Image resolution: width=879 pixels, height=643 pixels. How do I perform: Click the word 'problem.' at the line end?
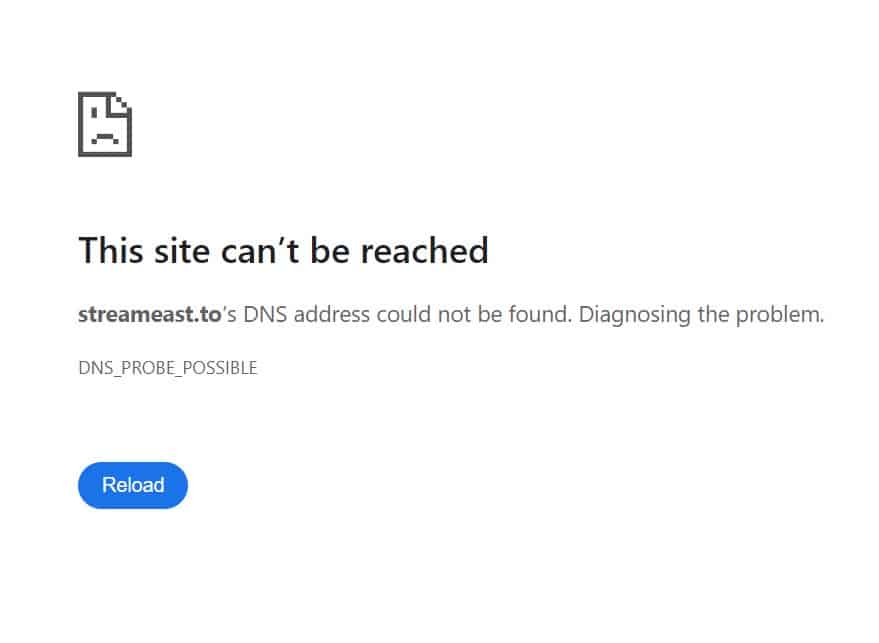coord(780,314)
